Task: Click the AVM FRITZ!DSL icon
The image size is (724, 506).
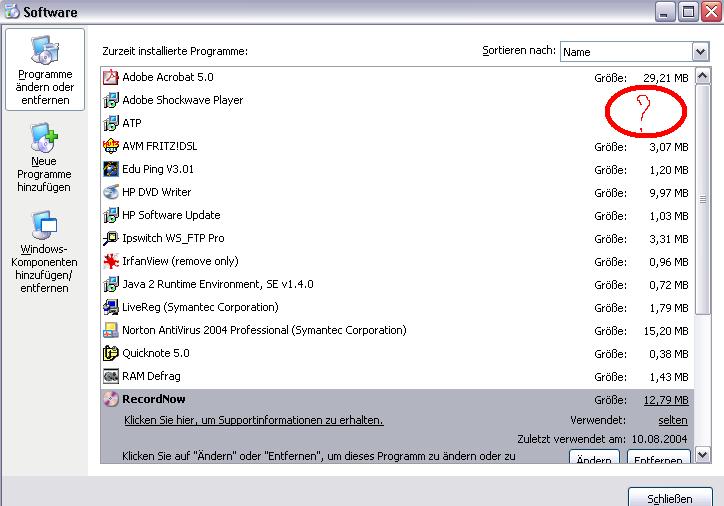Action: coord(111,146)
